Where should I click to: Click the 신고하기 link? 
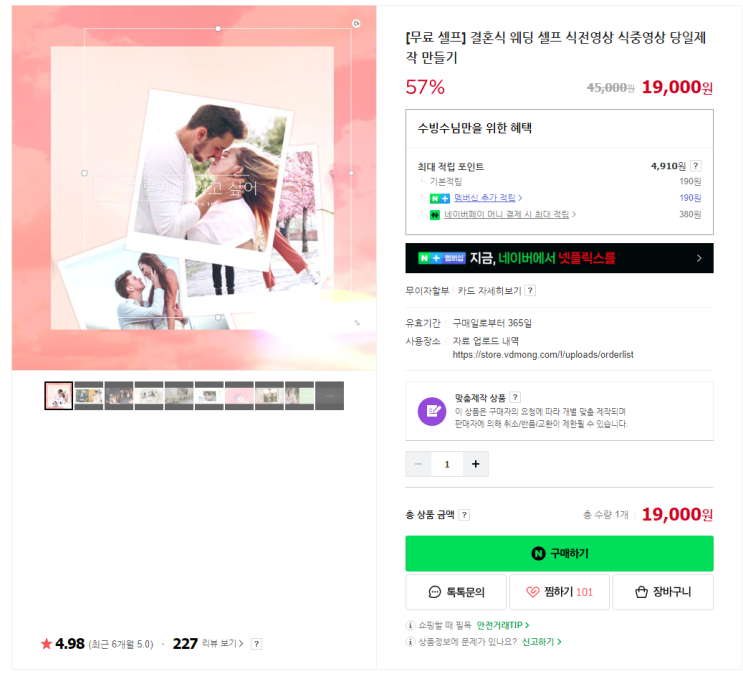(541, 642)
